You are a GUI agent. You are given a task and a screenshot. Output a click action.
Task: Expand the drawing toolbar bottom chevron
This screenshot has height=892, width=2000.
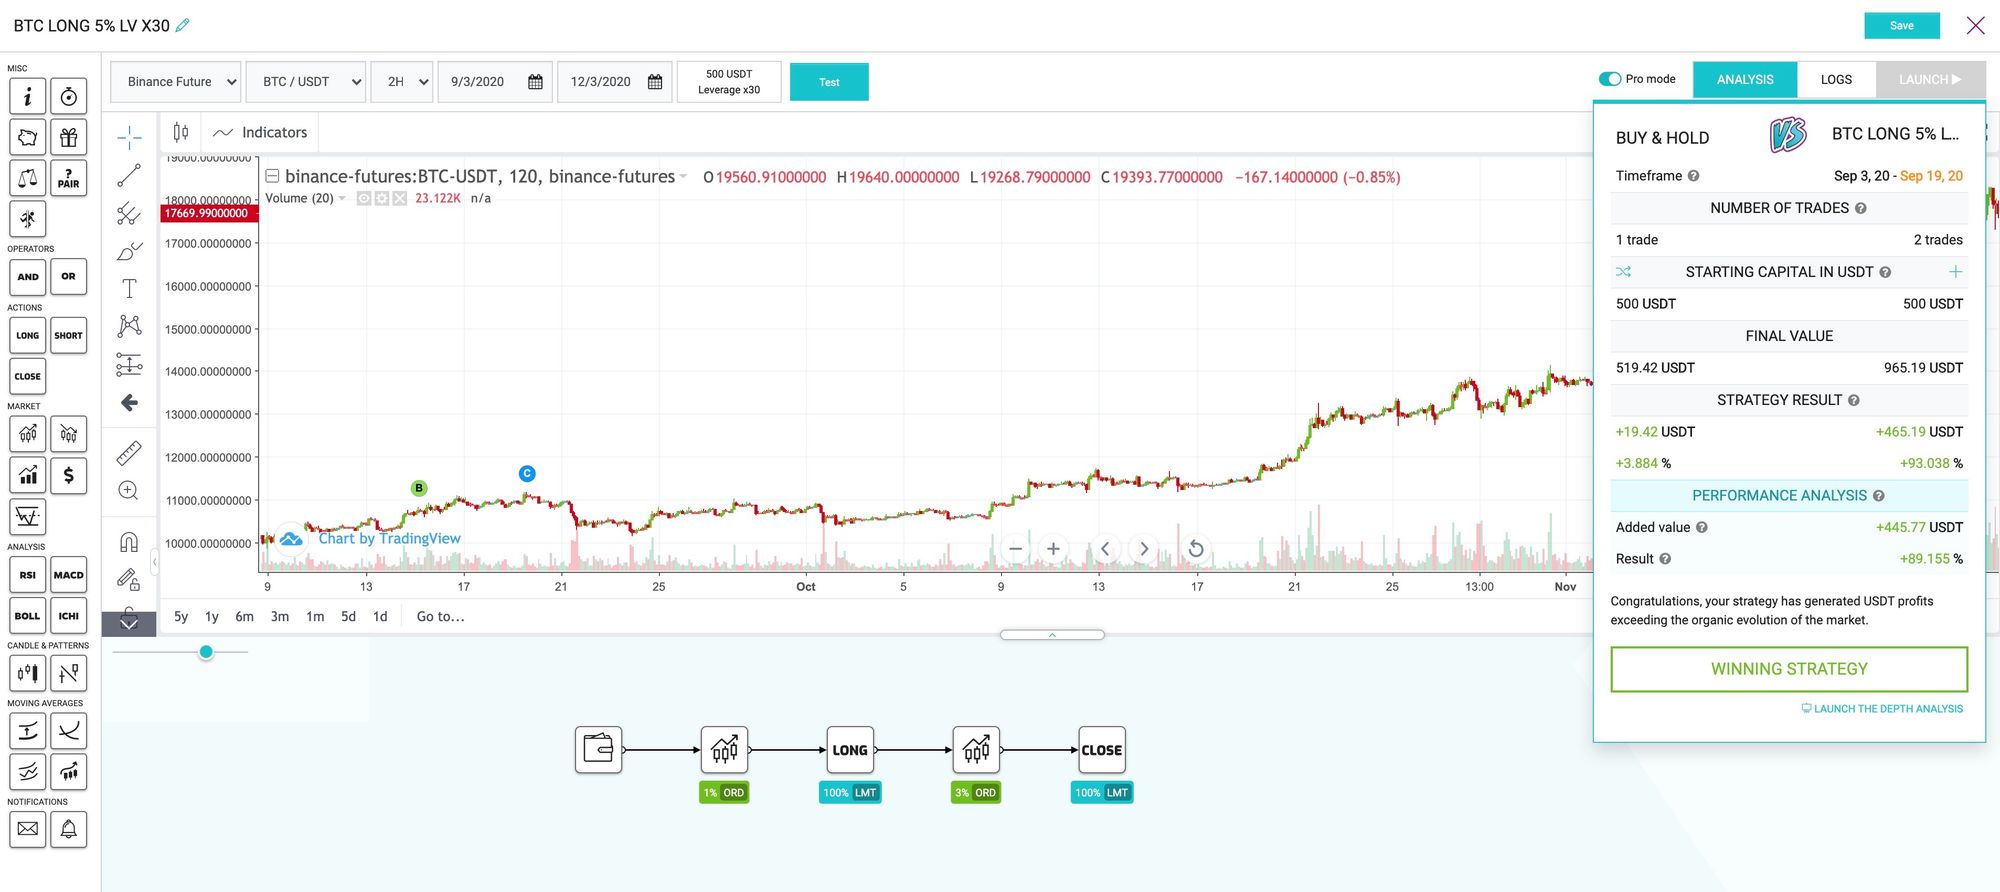(x=129, y=624)
